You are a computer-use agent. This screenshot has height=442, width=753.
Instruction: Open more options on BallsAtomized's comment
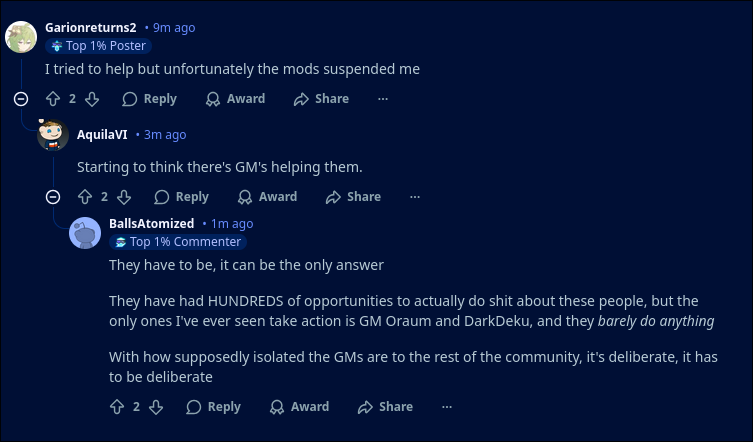pos(446,407)
